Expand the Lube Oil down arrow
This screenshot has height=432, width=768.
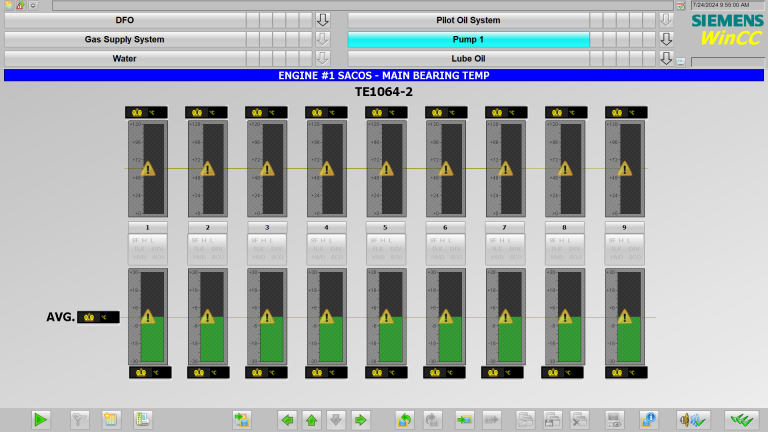coord(666,58)
